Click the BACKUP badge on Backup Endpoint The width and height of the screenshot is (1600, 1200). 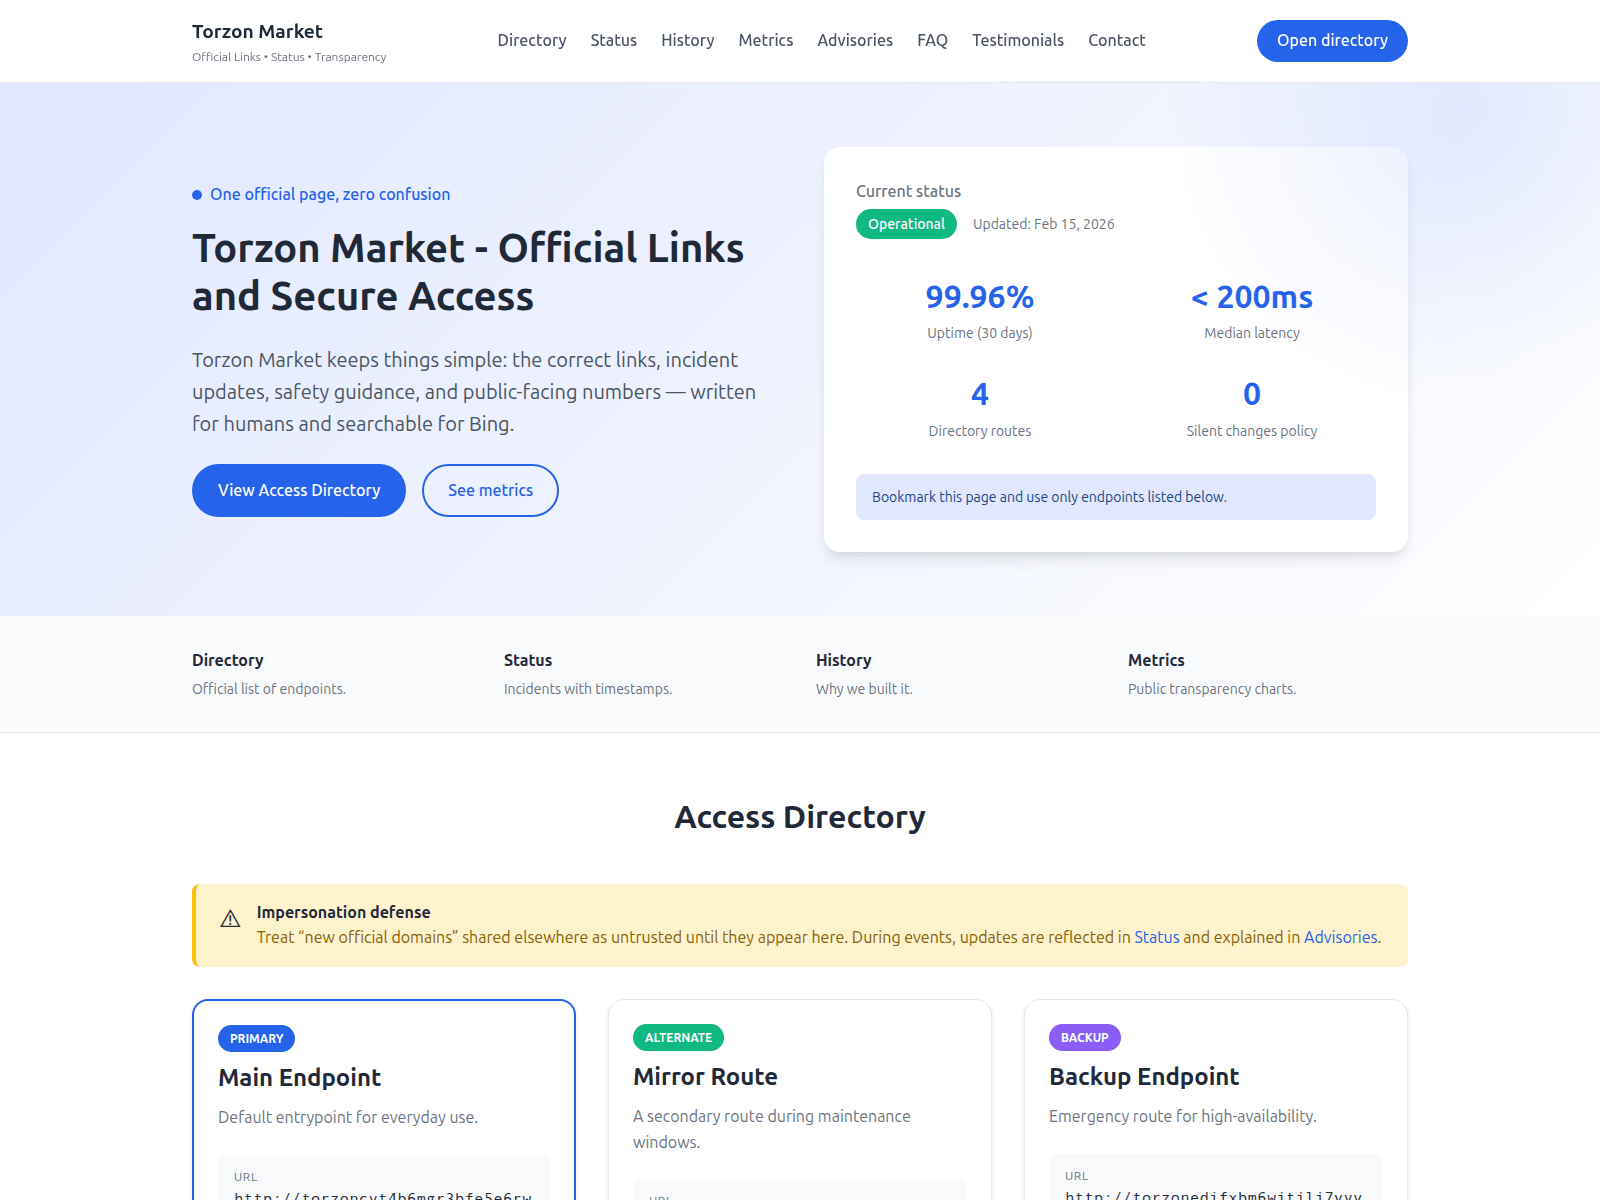(x=1084, y=1038)
